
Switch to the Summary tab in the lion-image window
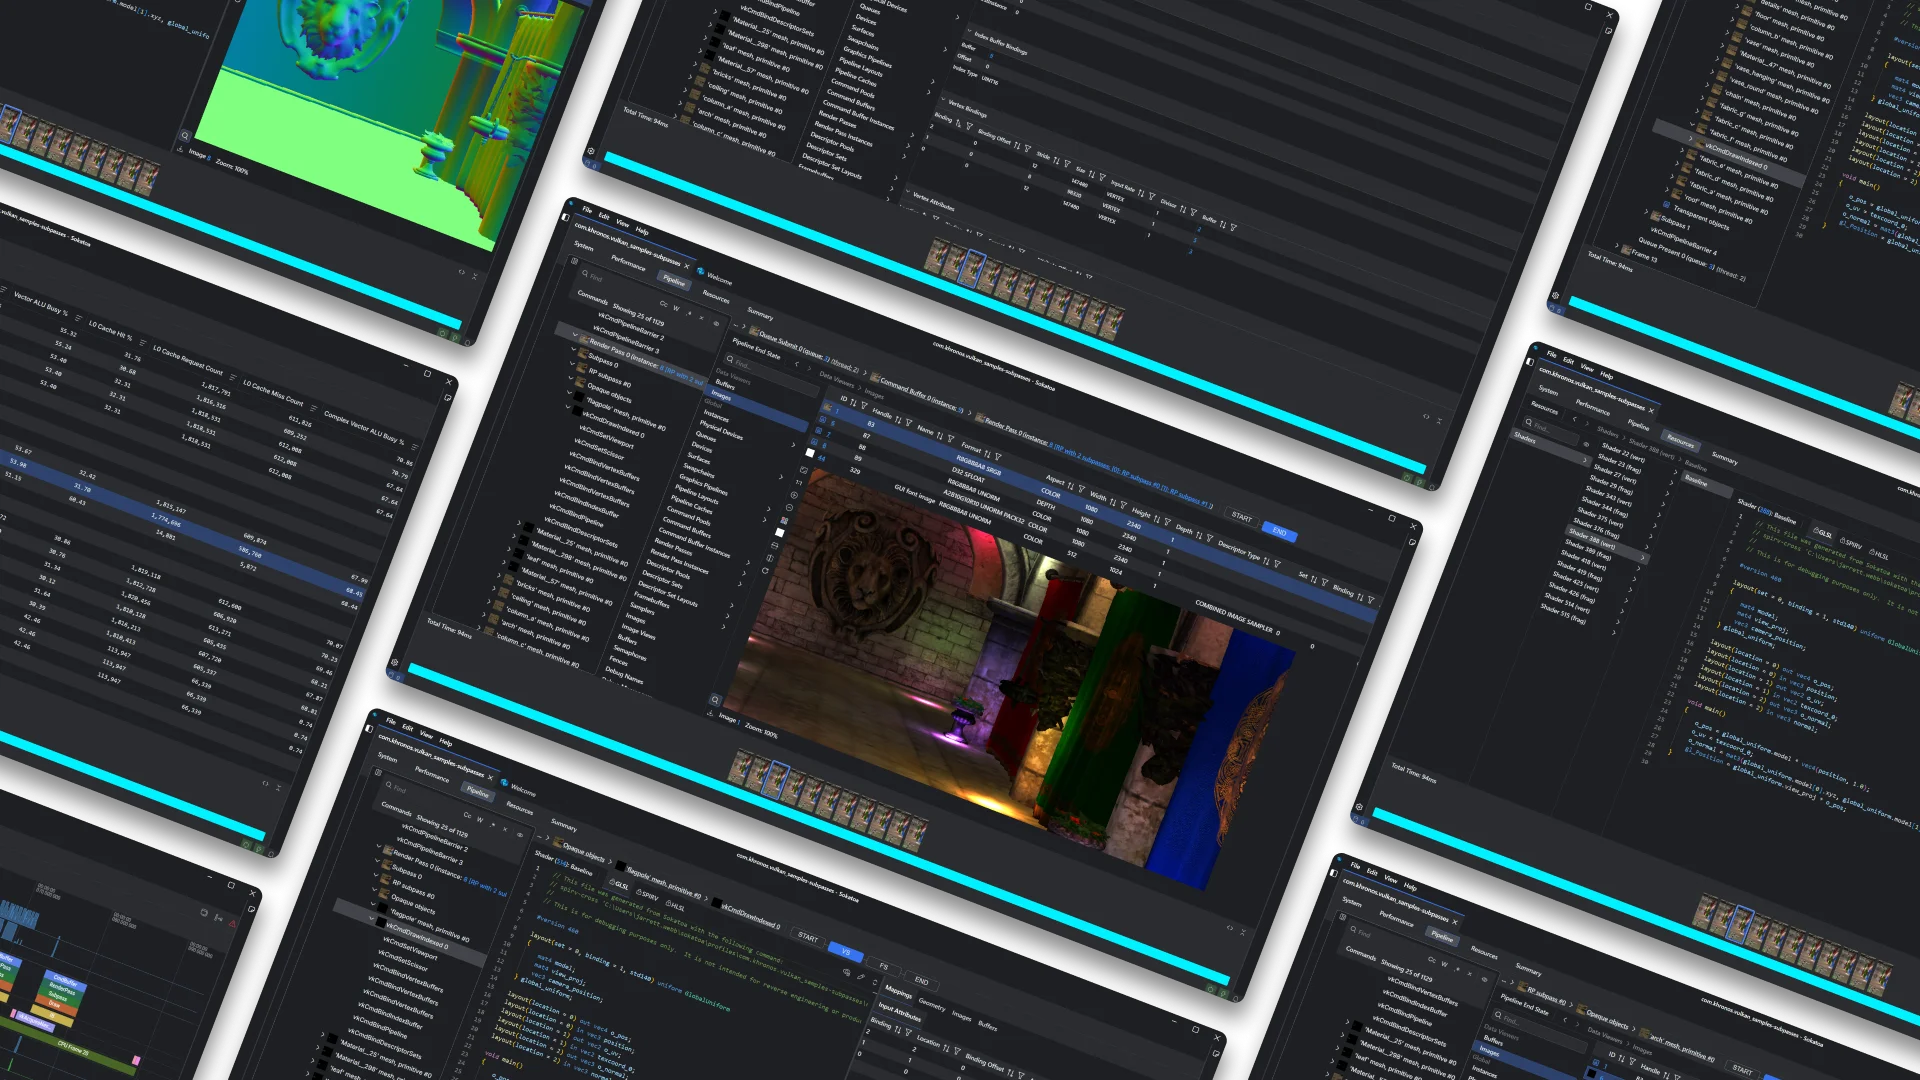(760, 313)
